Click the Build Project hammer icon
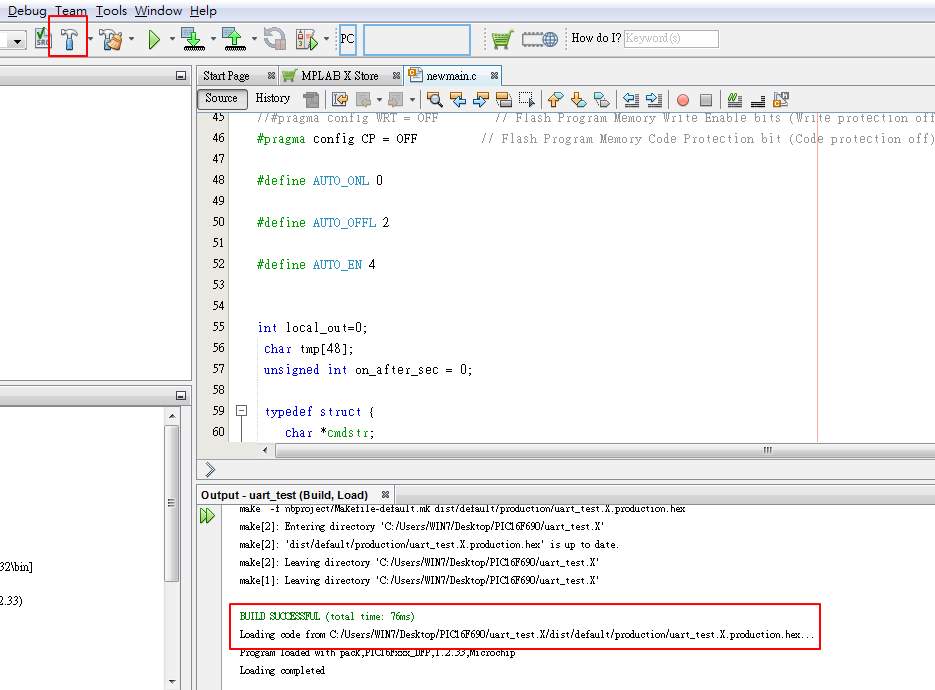935x690 pixels. (69, 39)
